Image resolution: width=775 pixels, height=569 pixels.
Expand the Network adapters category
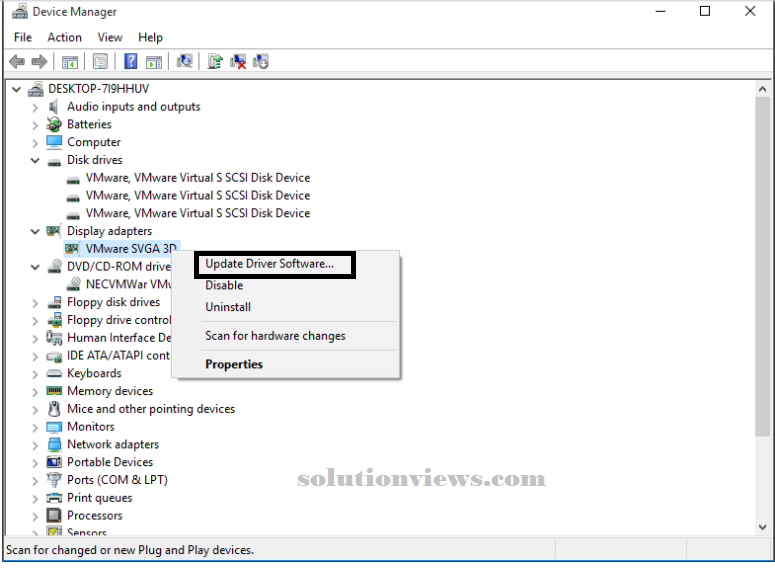35,445
